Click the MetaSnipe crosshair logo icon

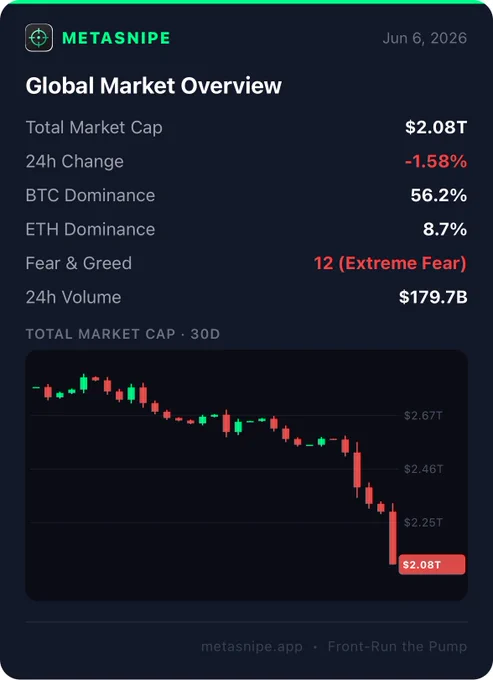pyautogui.click(x=39, y=38)
